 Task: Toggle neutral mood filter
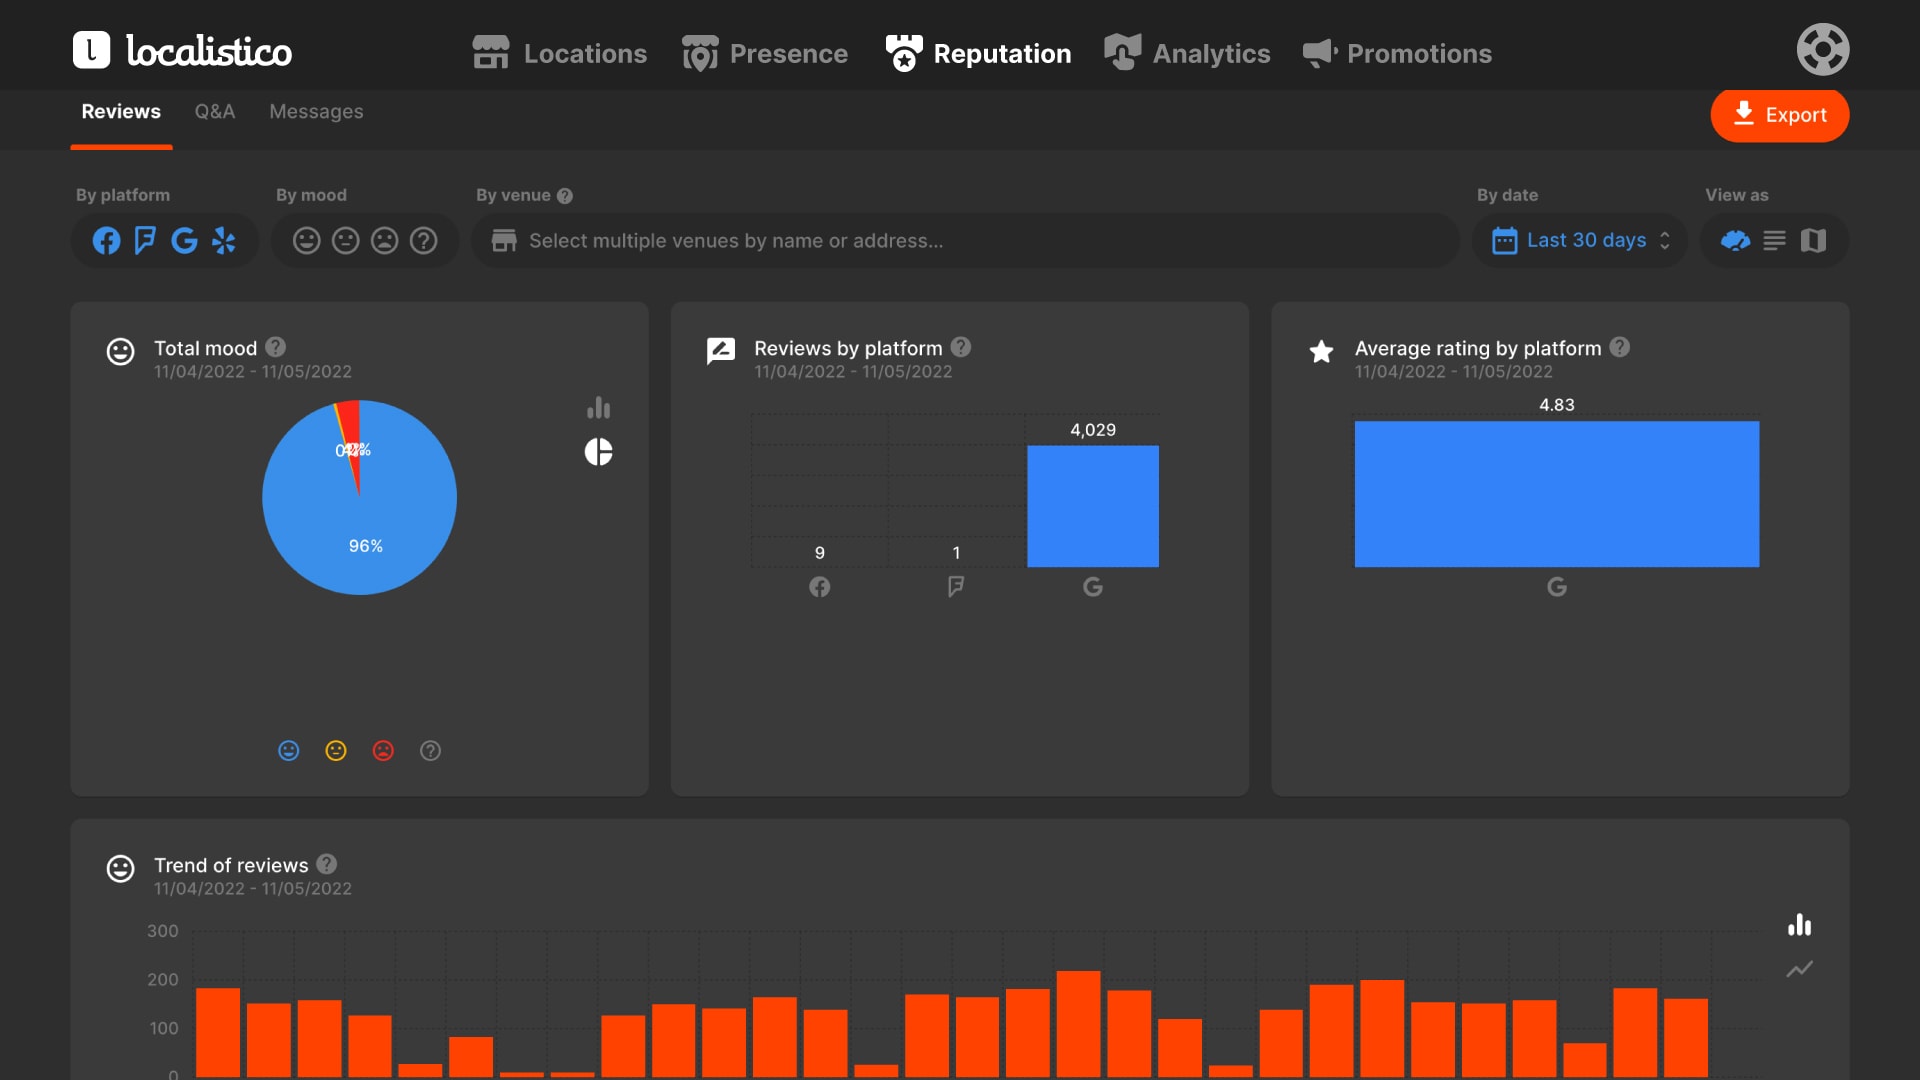point(345,241)
